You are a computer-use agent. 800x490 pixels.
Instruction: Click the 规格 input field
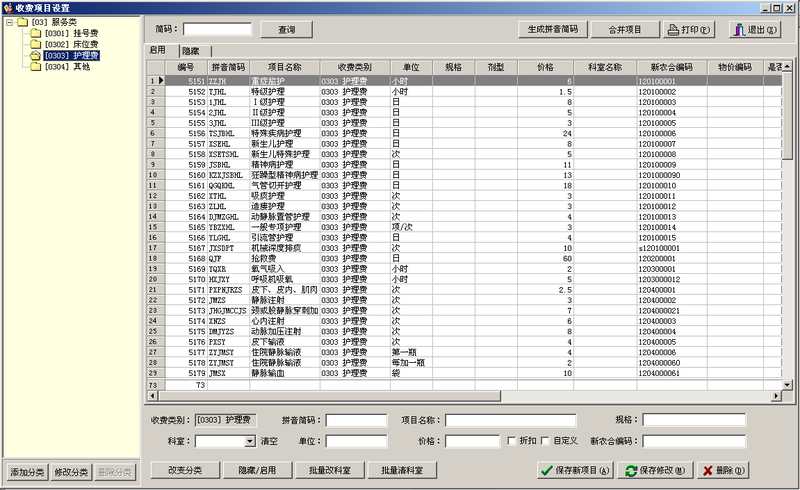694,420
